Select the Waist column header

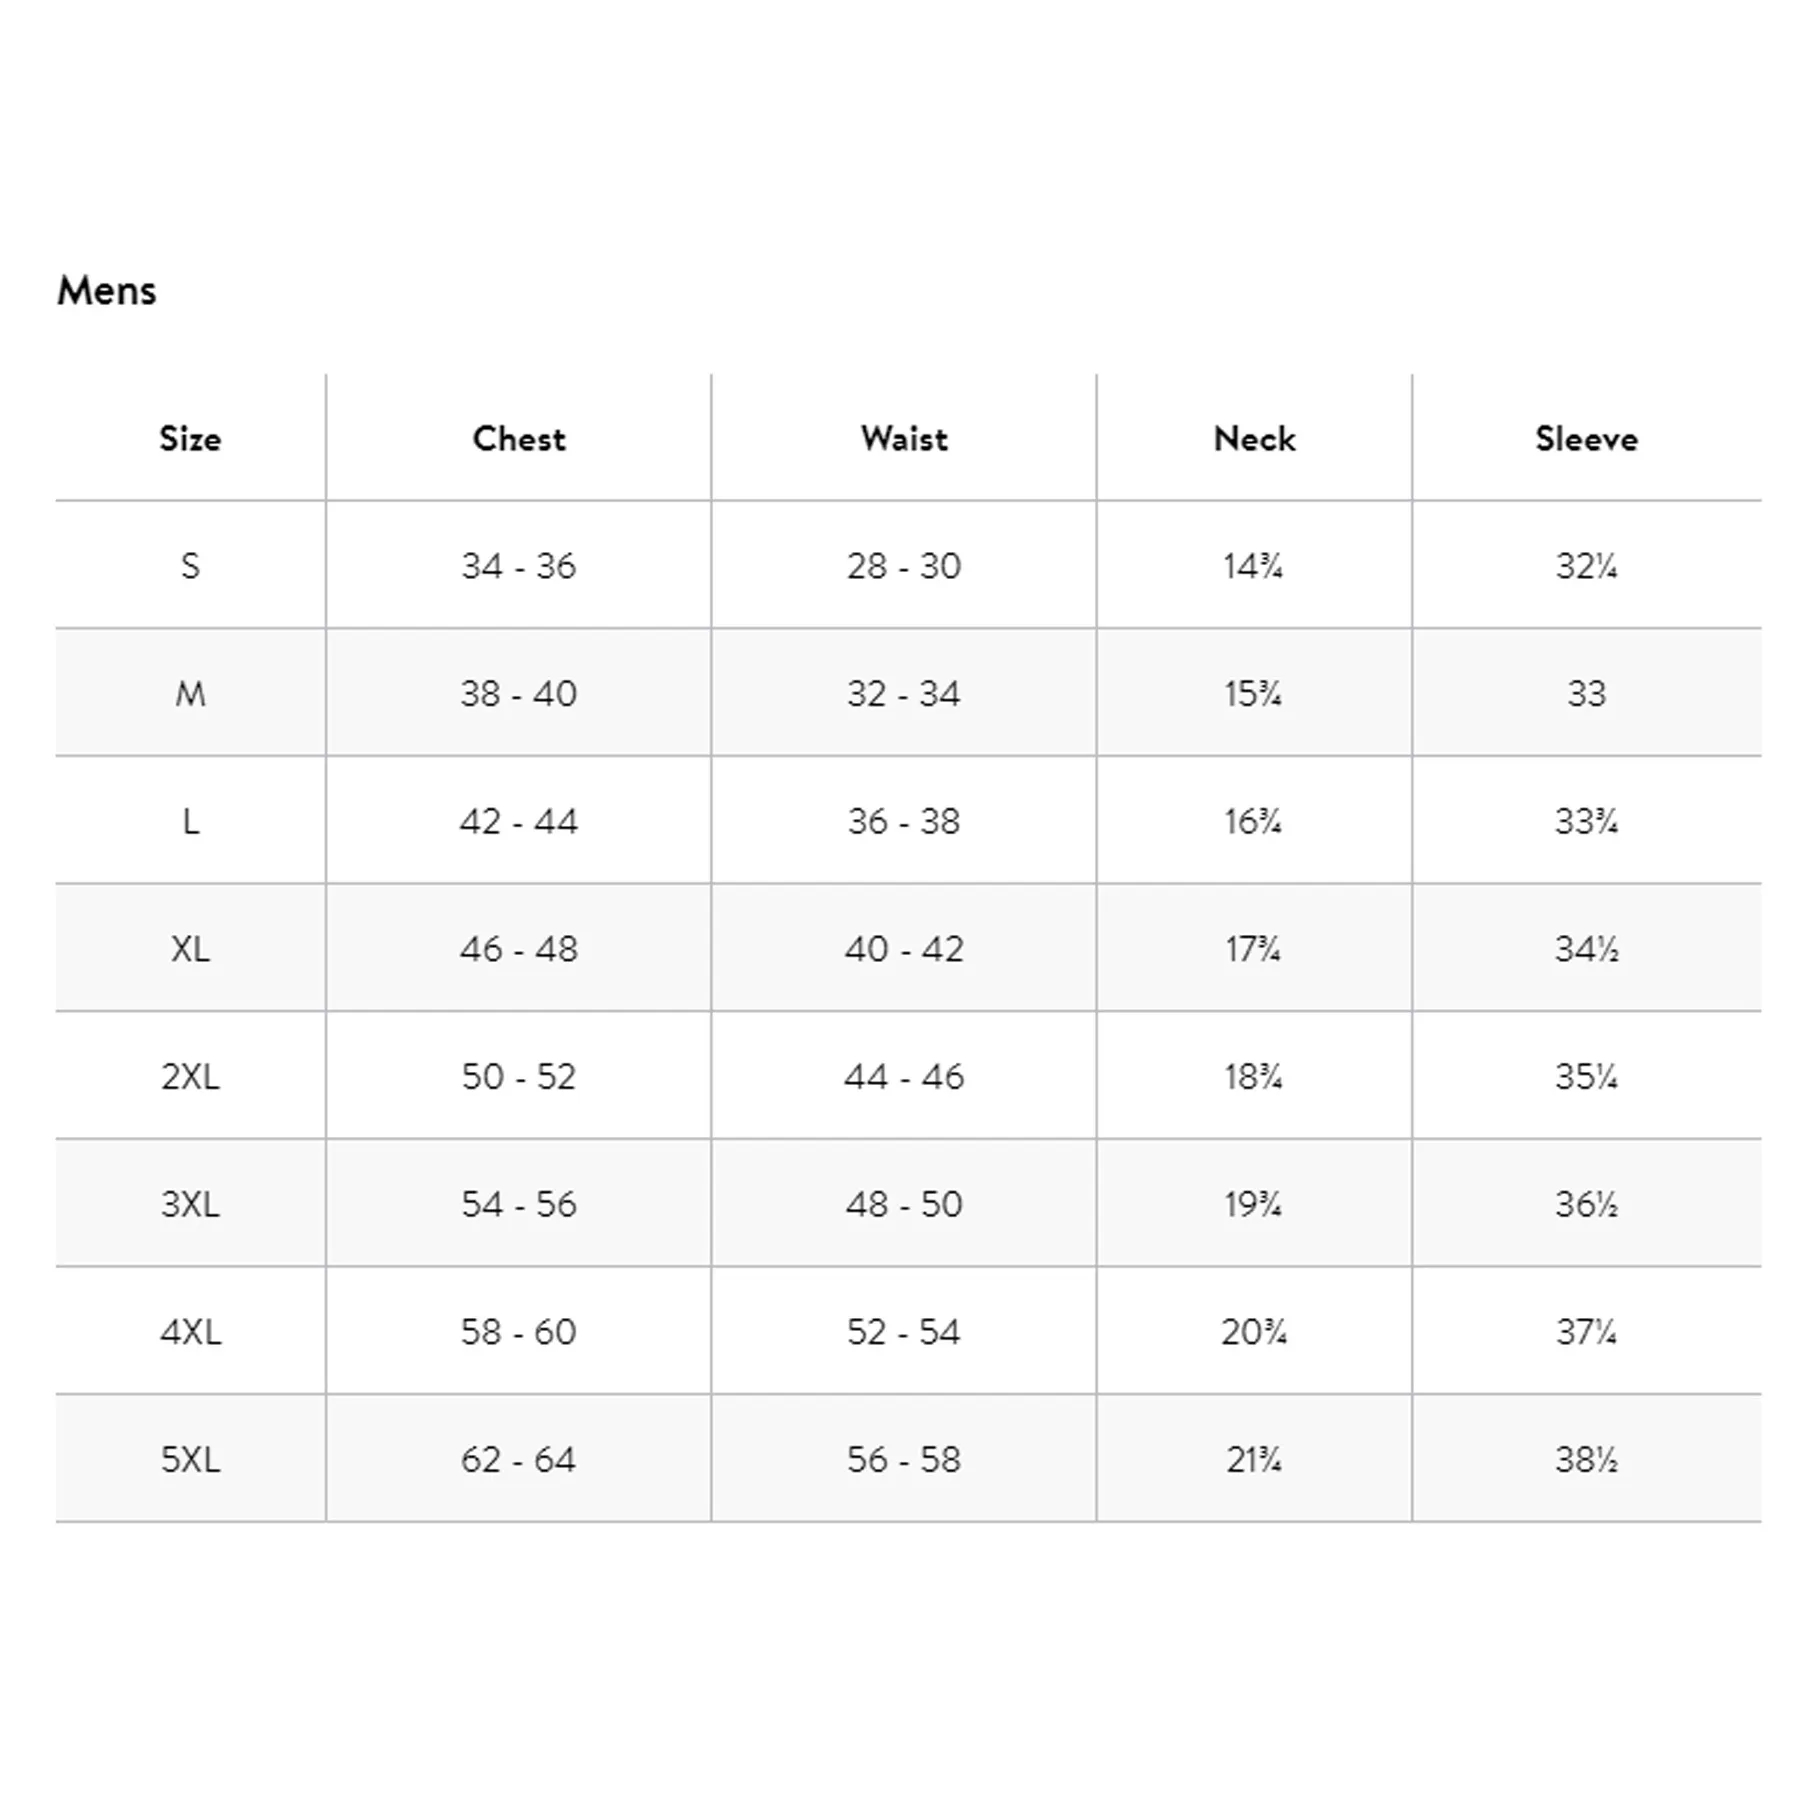coord(904,438)
